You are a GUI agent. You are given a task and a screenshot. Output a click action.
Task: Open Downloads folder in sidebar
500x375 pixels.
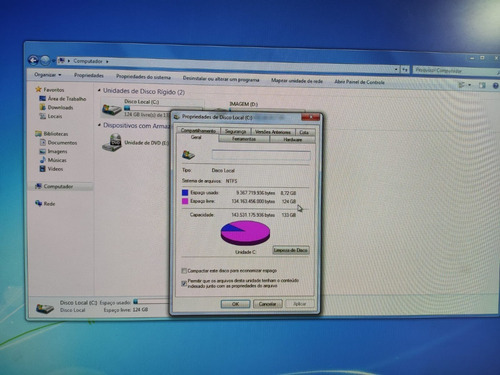pyautogui.click(x=56, y=107)
